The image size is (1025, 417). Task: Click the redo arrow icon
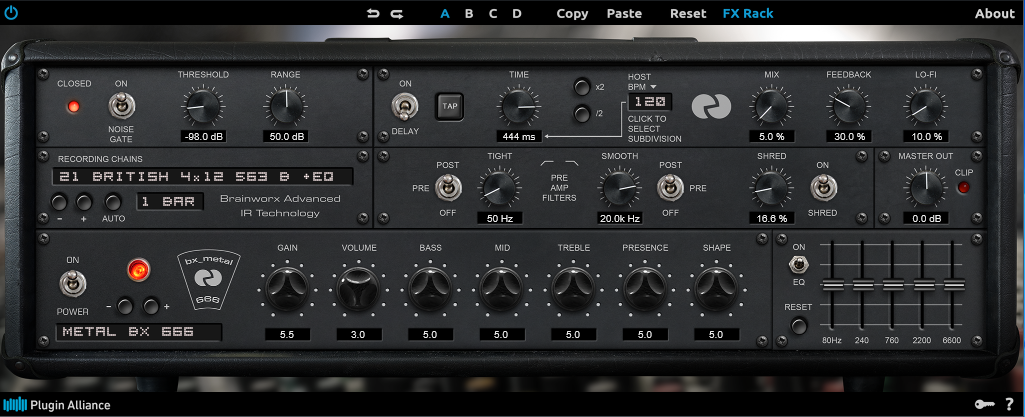point(396,13)
